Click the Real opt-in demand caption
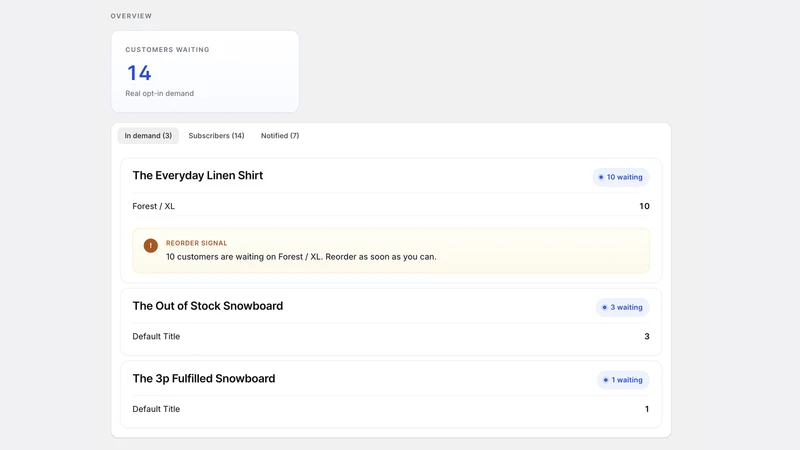The height and width of the screenshot is (450, 800). (160, 93)
